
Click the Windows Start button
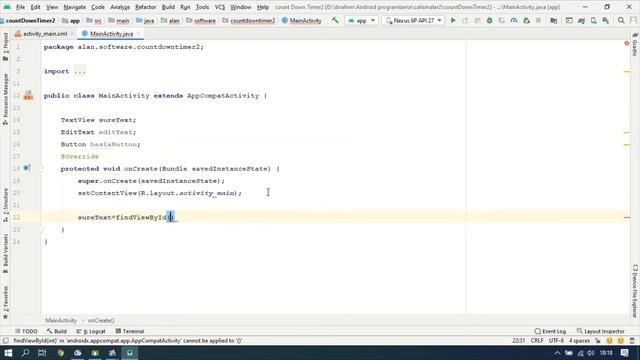click(8, 353)
